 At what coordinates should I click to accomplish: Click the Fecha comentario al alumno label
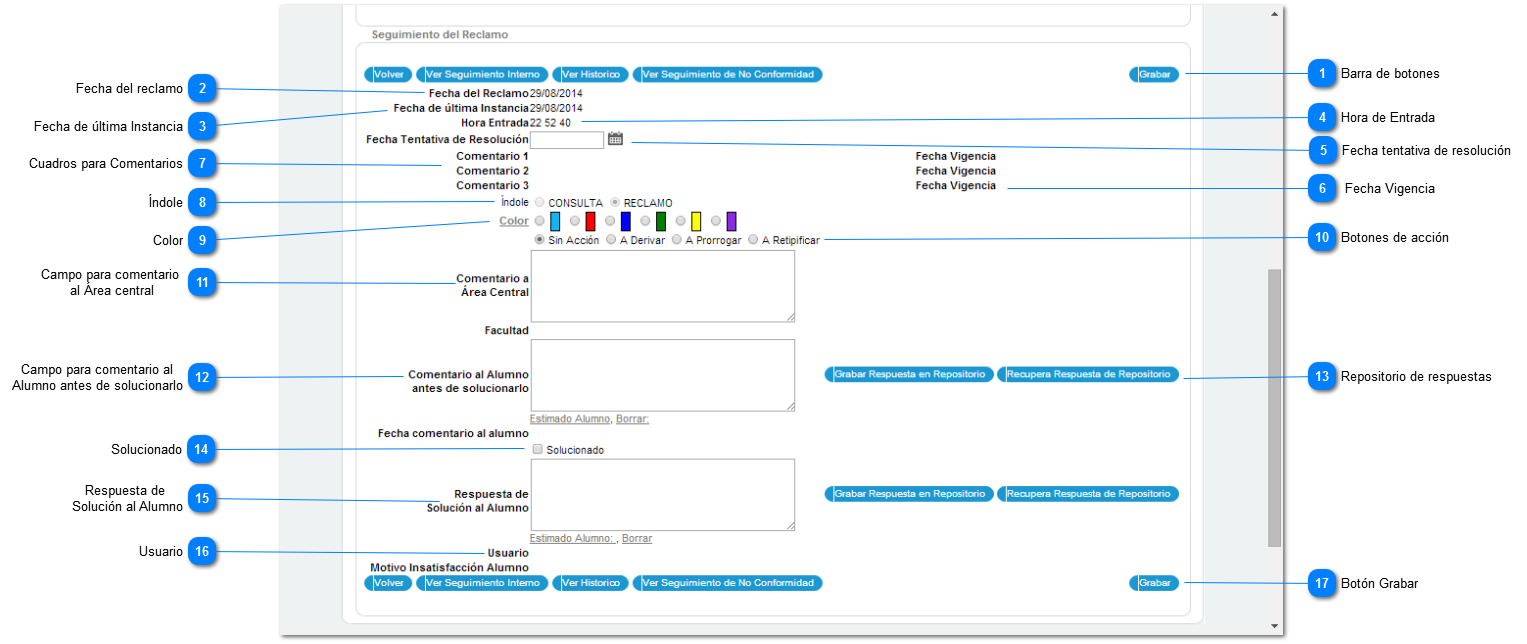click(x=453, y=434)
